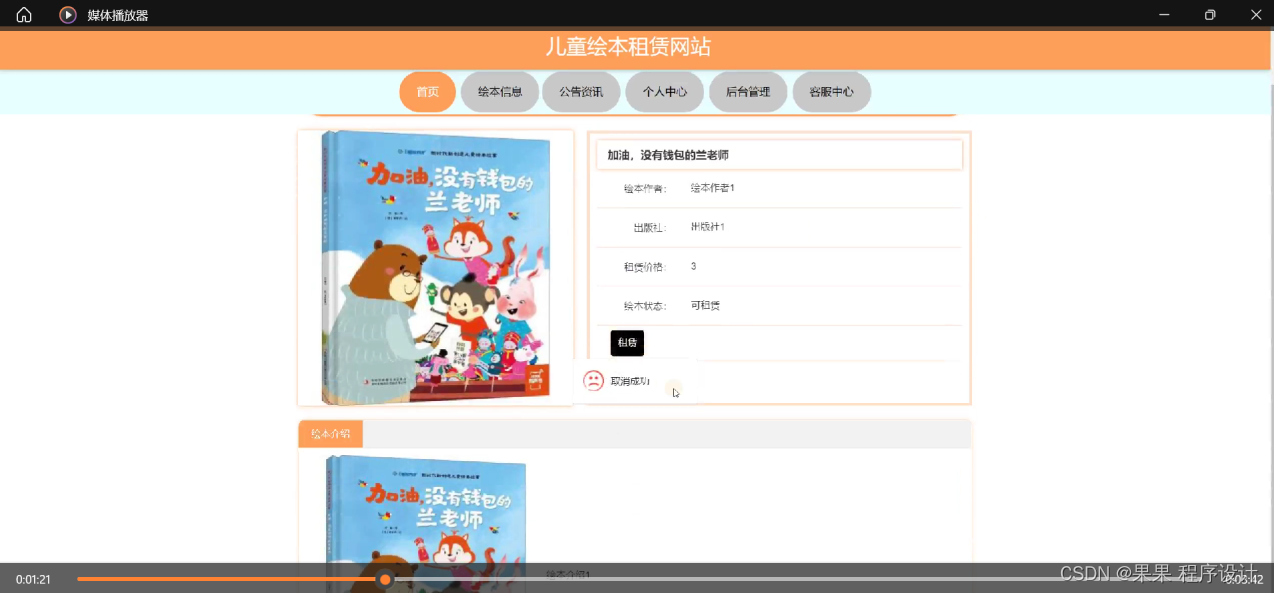Click the 租赁价格 label

click(x=645, y=267)
